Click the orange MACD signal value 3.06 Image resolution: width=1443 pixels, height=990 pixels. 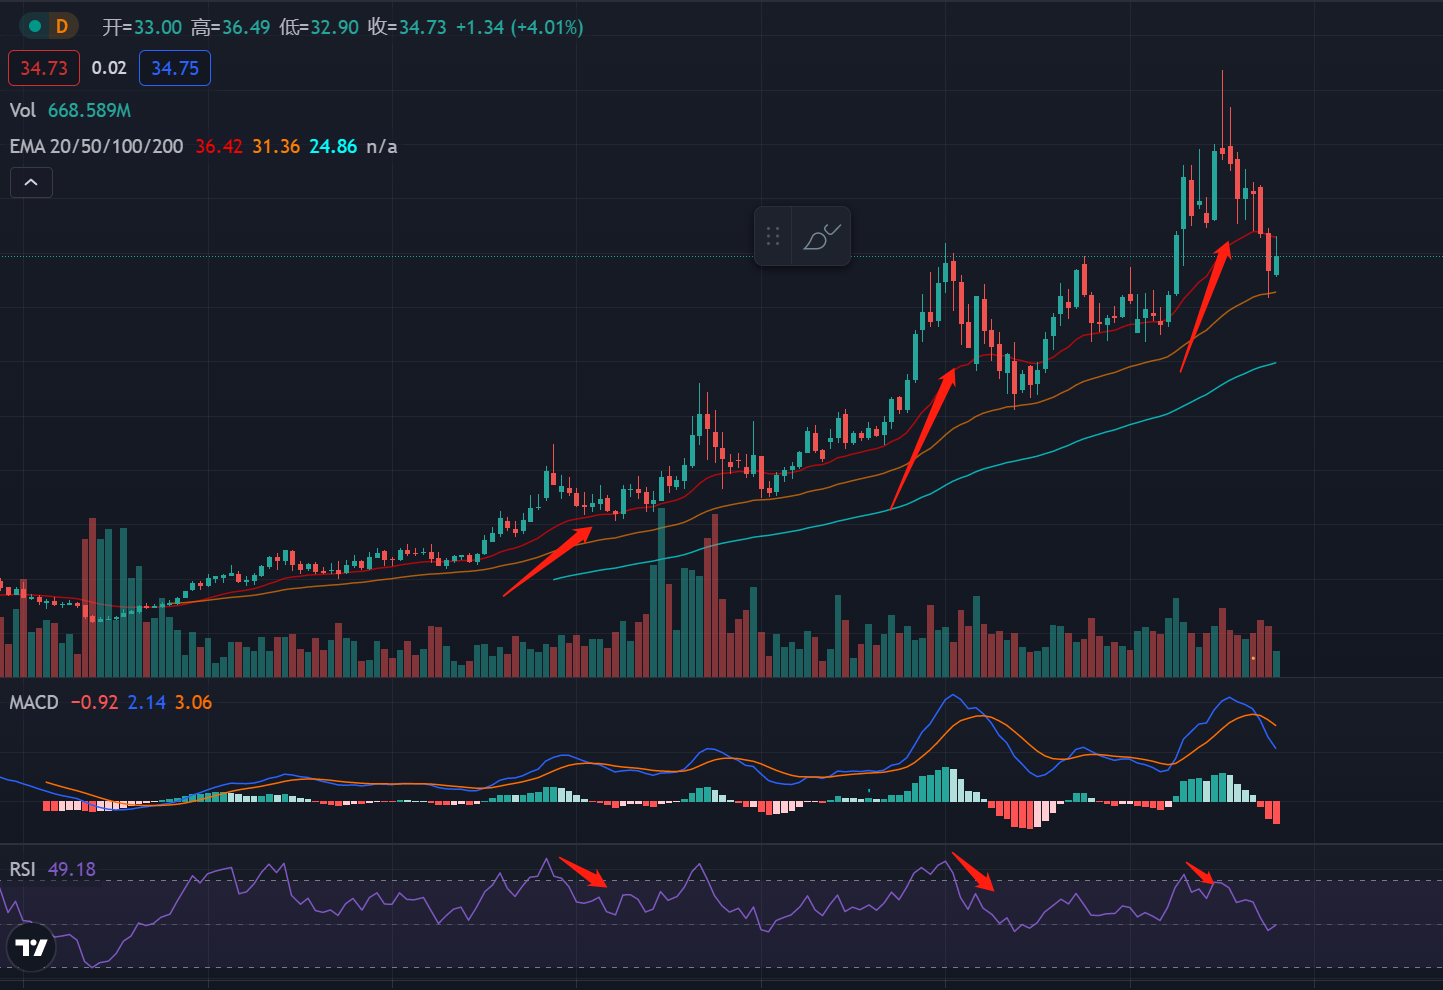pos(193,702)
